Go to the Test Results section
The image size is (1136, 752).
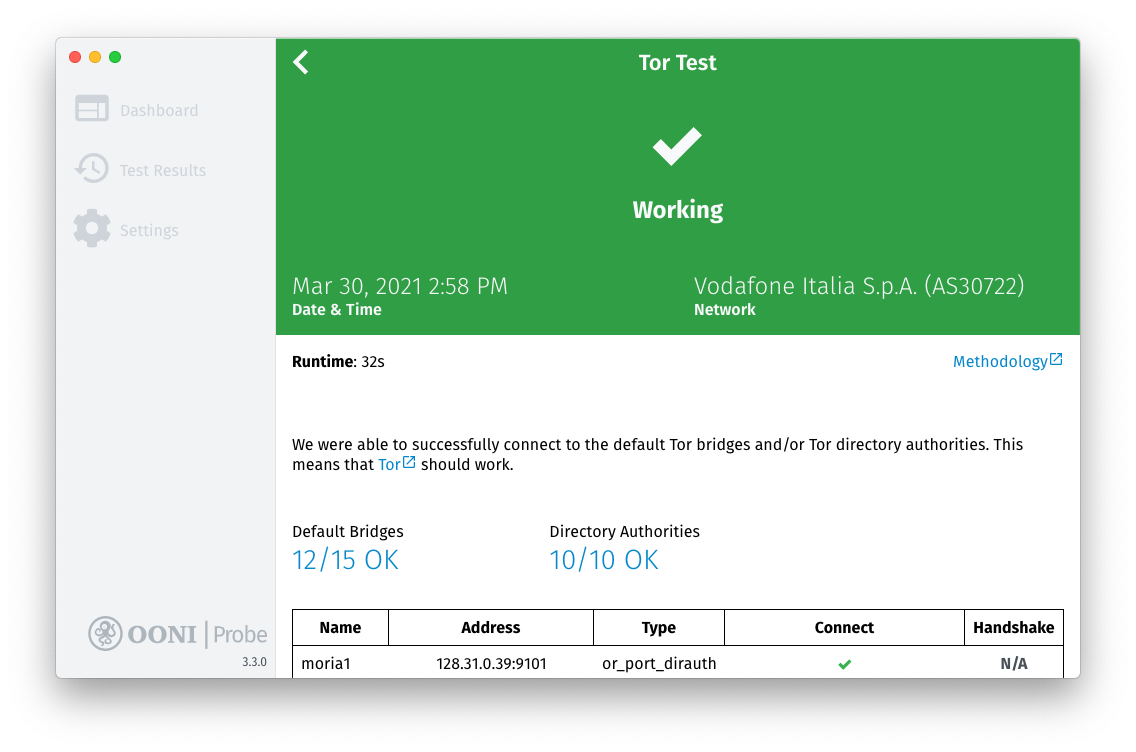pos(163,171)
